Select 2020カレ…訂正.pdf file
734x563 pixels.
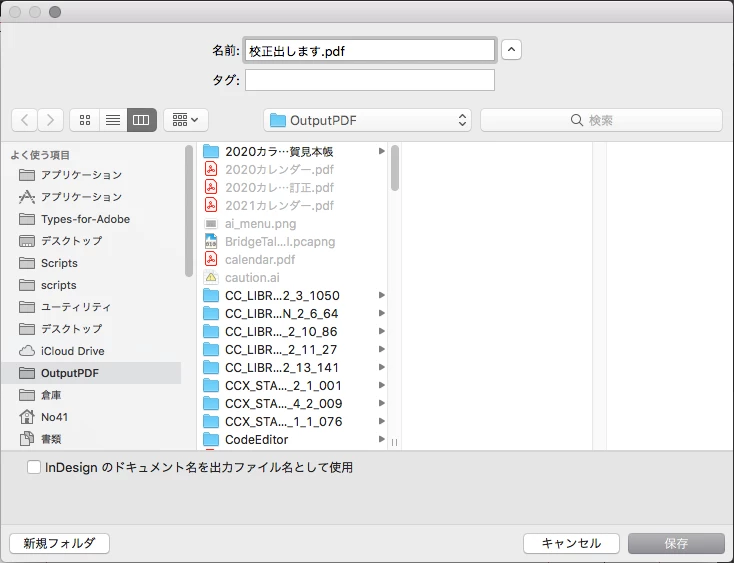point(293,188)
